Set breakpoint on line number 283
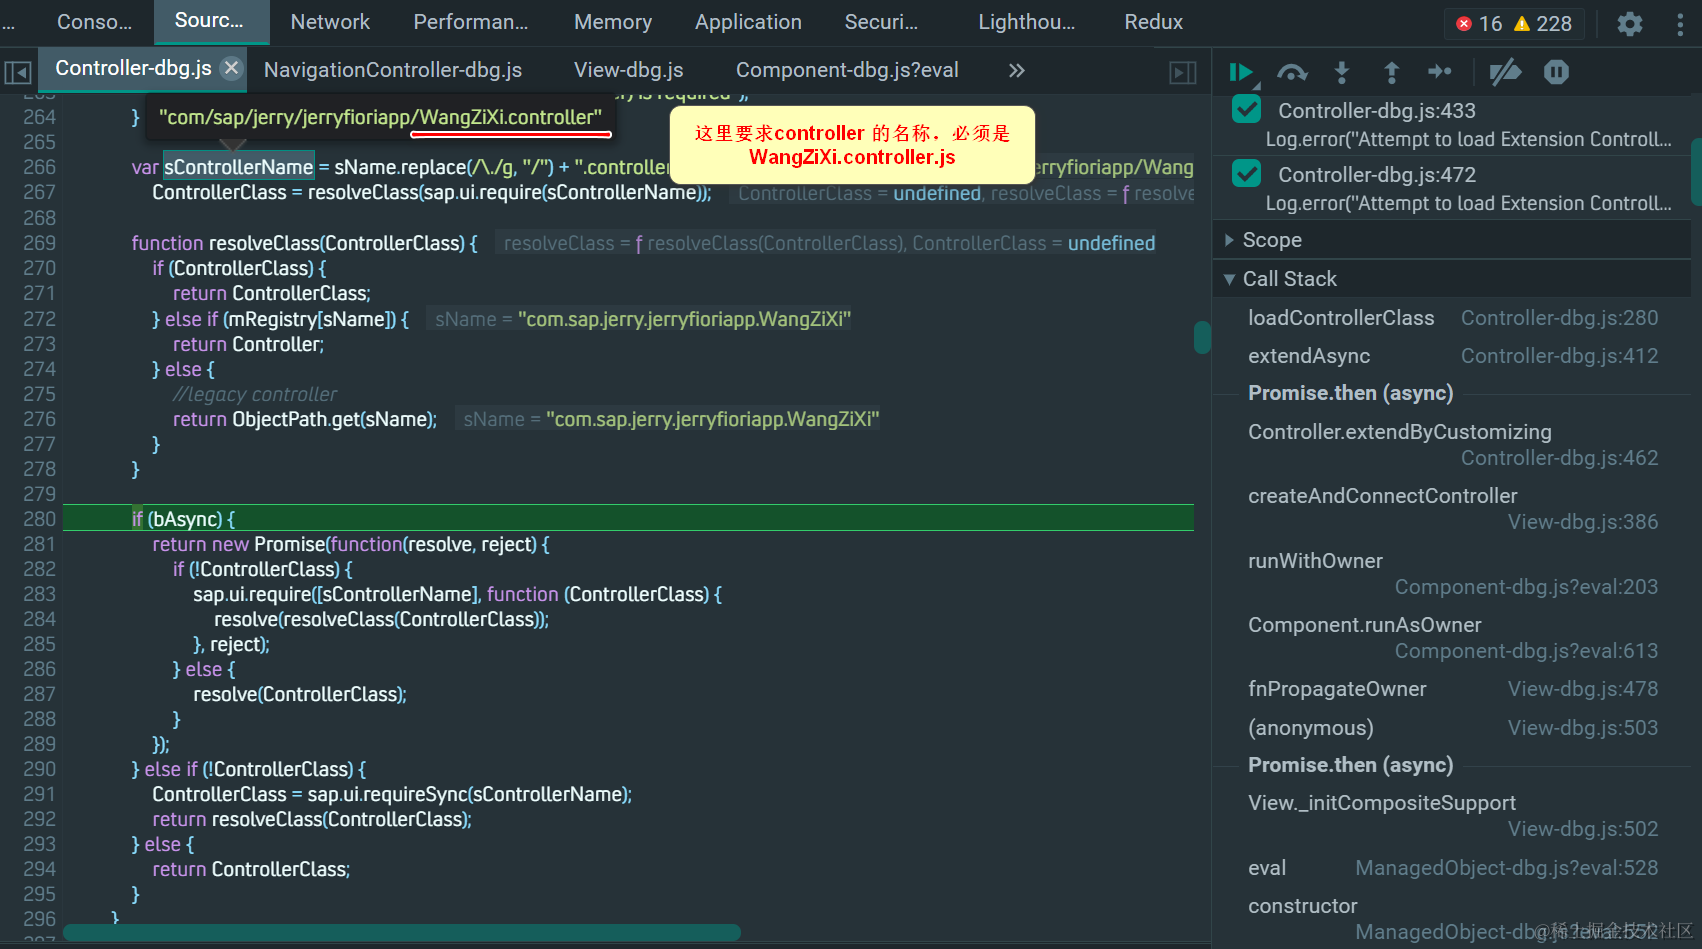This screenshot has width=1702, height=949. click(40, 594)
